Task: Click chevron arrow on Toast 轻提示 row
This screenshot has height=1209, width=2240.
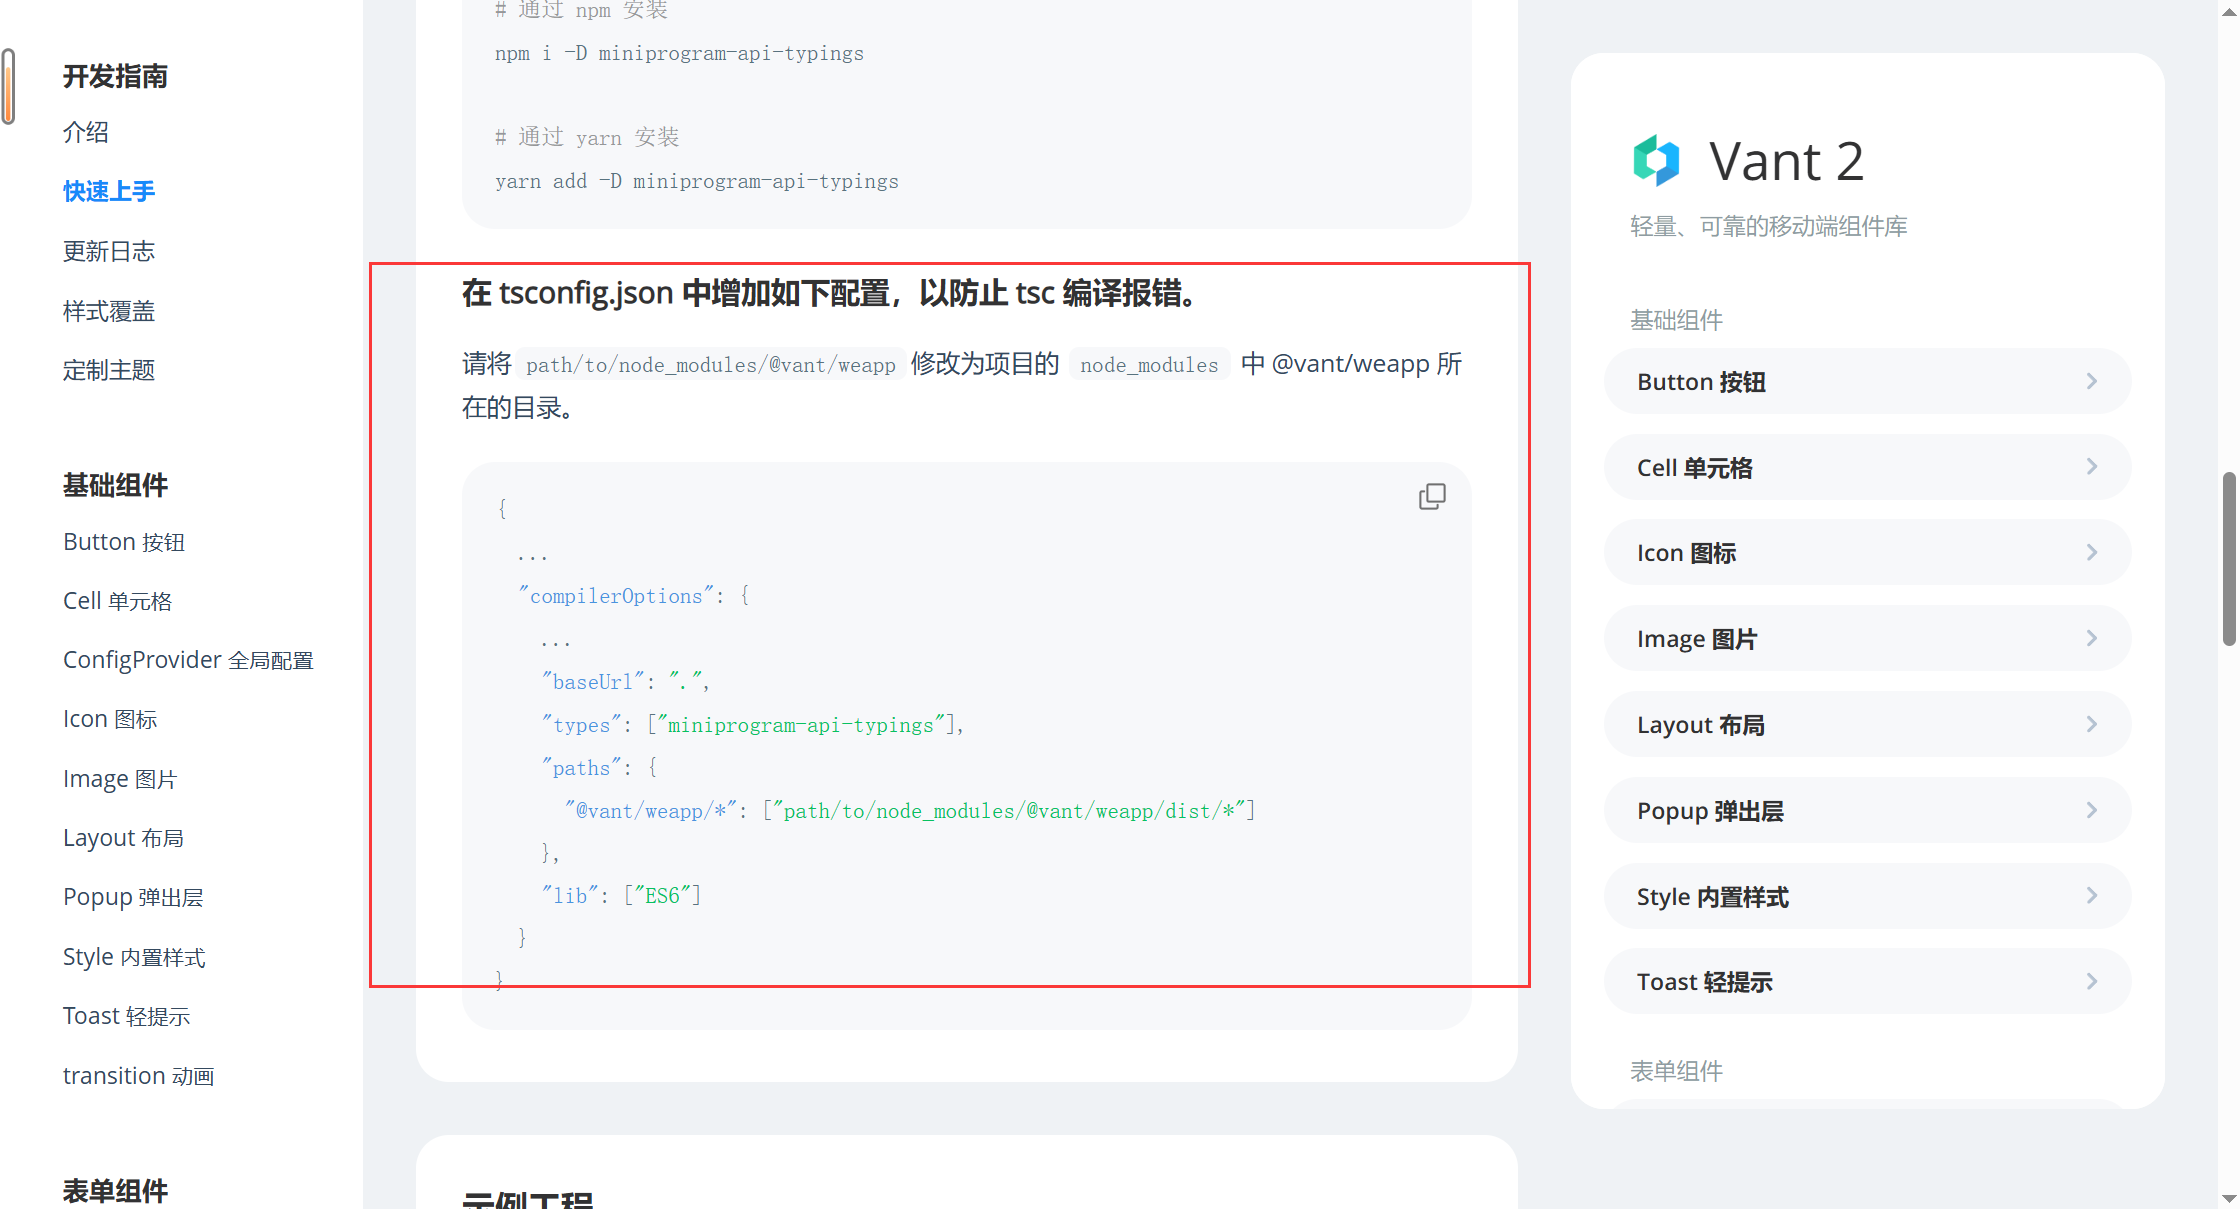Action: coord(2091,981)
